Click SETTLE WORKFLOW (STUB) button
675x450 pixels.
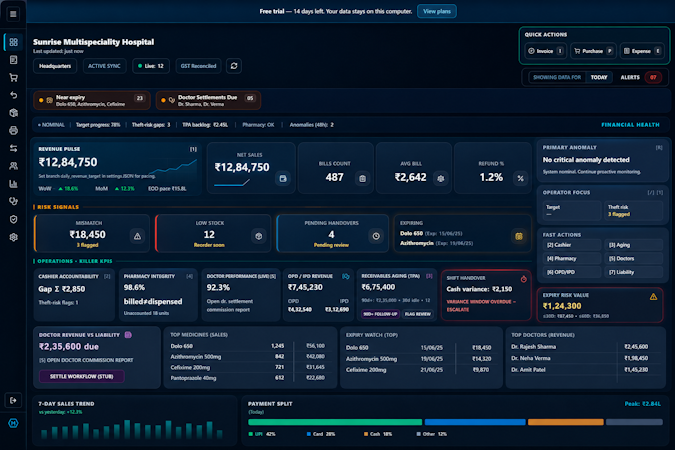[x=82, y=376]
